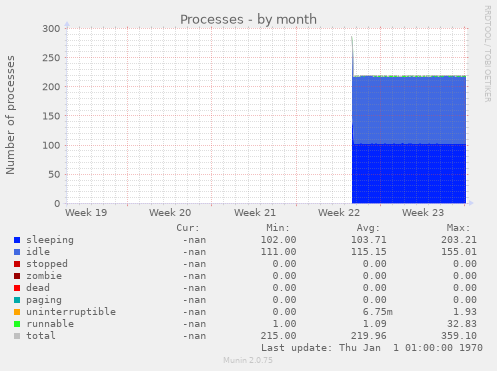The width and height of the screenshot is (497, 371).
Task: Click the total legend gray swatch
Action: (17, 336)
